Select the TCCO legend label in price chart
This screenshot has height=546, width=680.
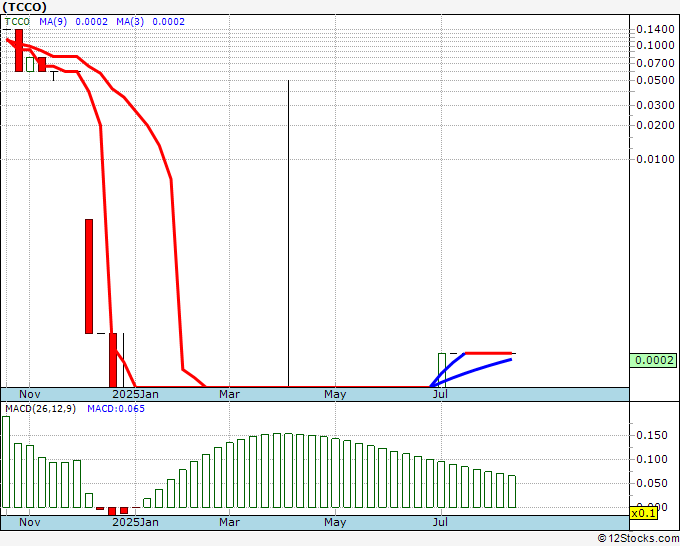18,21
